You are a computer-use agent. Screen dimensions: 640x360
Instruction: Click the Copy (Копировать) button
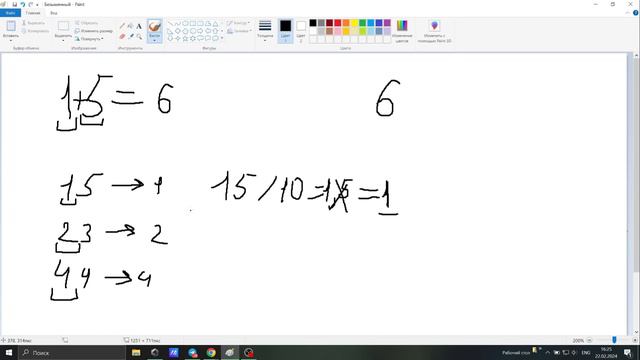click(x=36, y=31)
